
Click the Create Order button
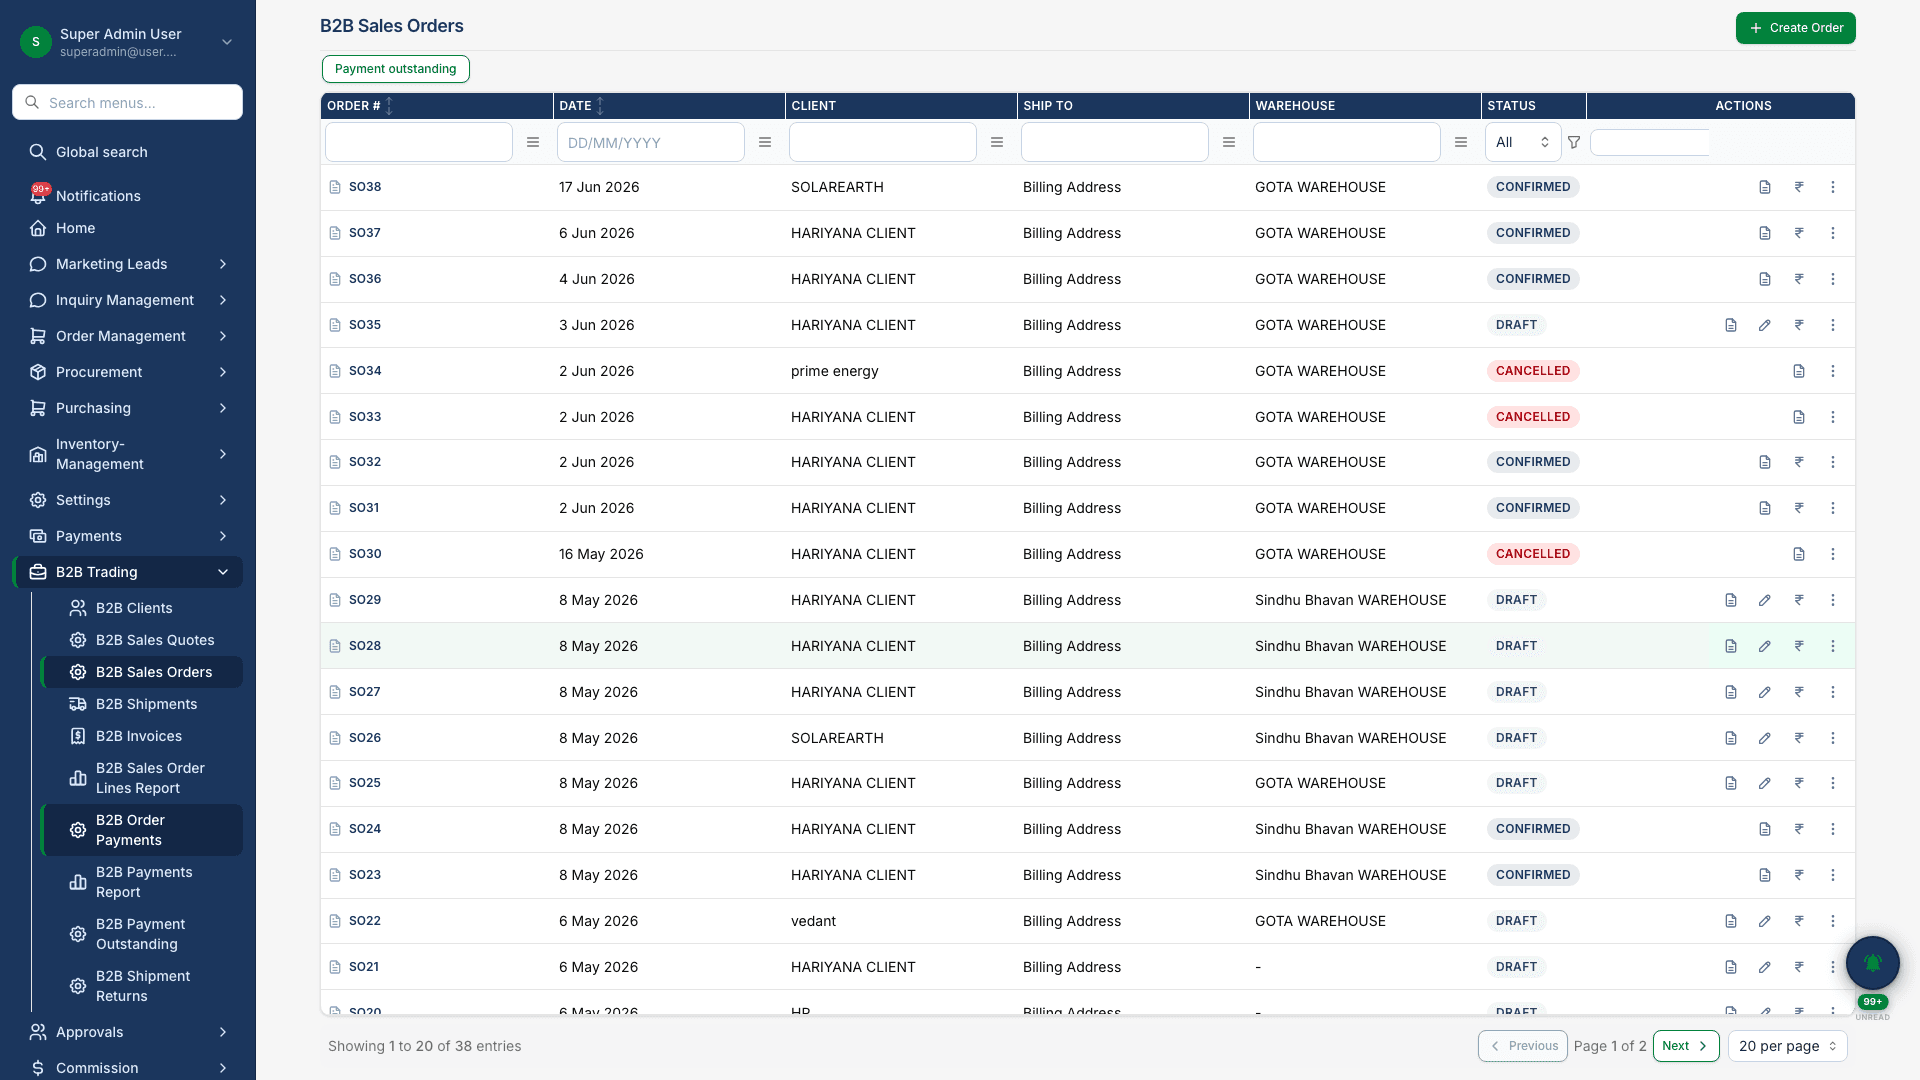pyautogui.click(x=1795, y=28)
